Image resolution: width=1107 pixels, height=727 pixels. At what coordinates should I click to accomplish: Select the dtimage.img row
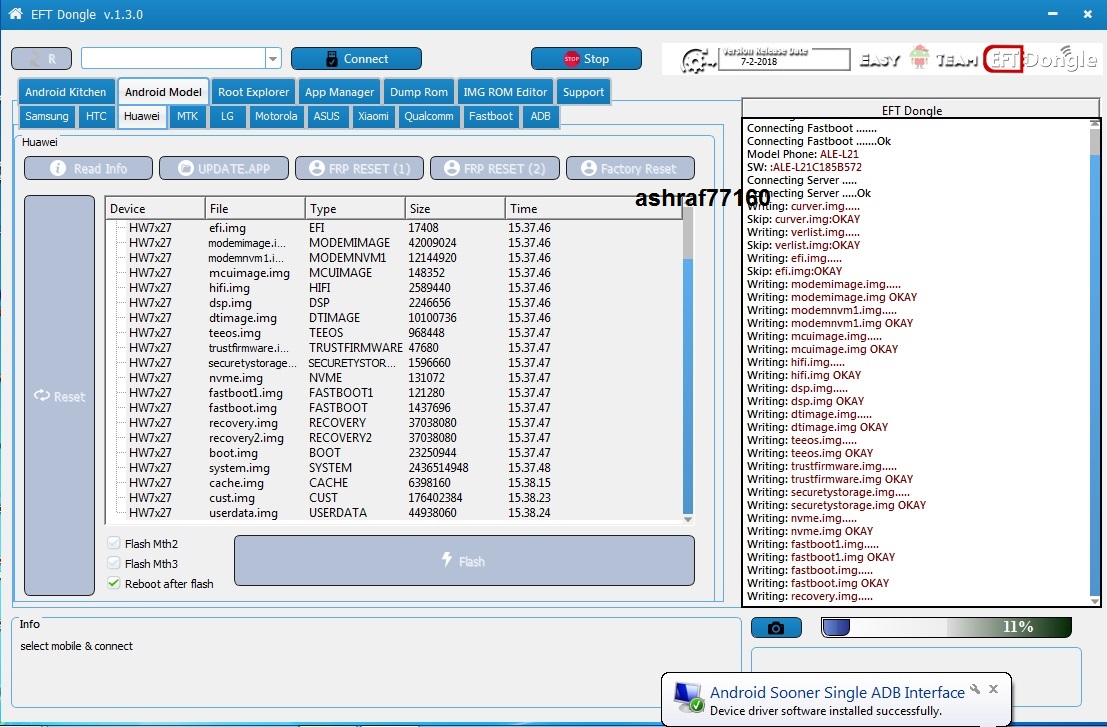point(395,318)
